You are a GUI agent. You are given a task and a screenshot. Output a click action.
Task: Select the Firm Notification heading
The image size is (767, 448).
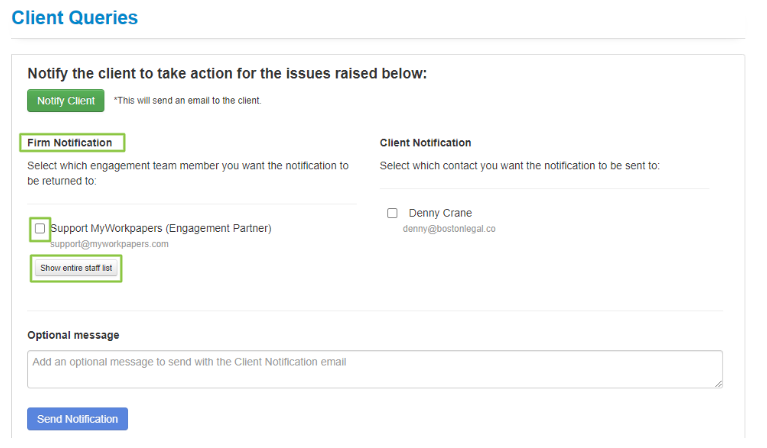(x=70, y=143)
